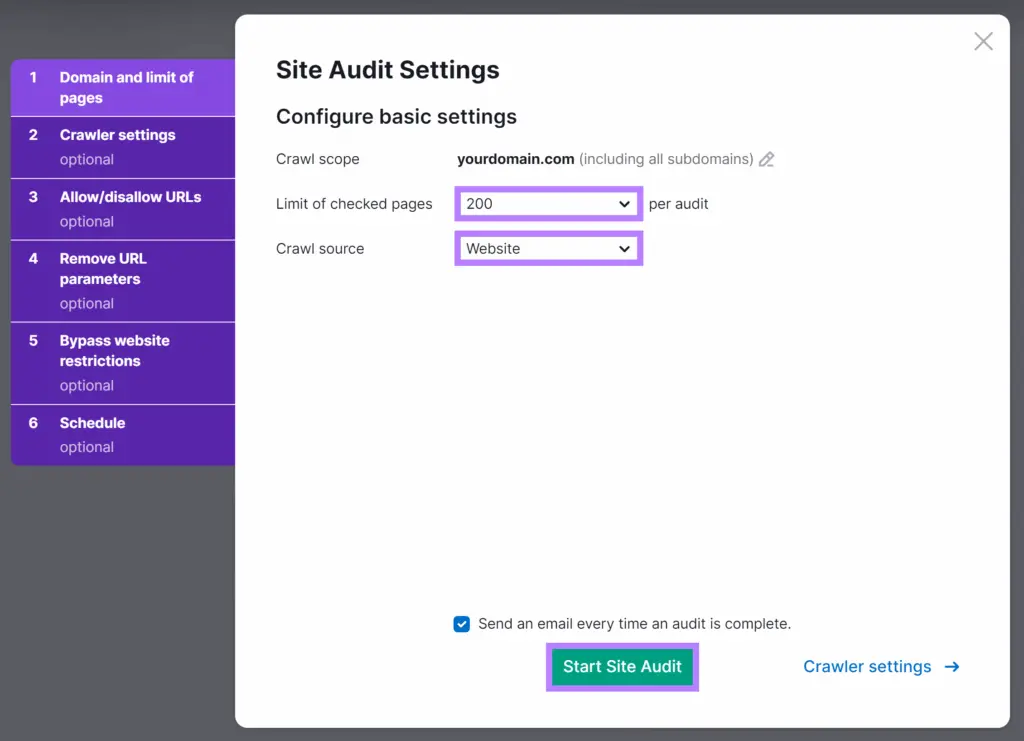Go to the Crawler settings step in sidebar
This screenshot has height=741, width=1024.
coord(117,135)
